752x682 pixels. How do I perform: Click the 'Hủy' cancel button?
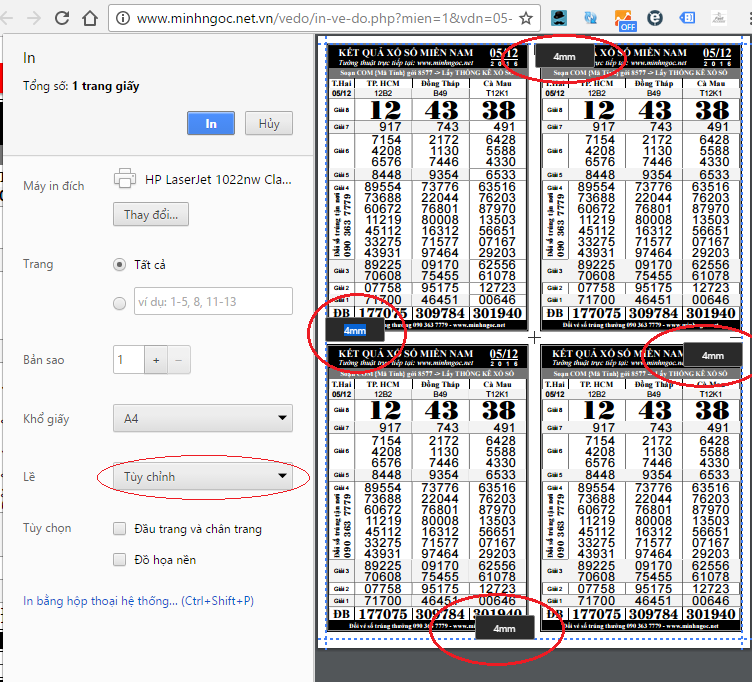click(x=269, y=123)
